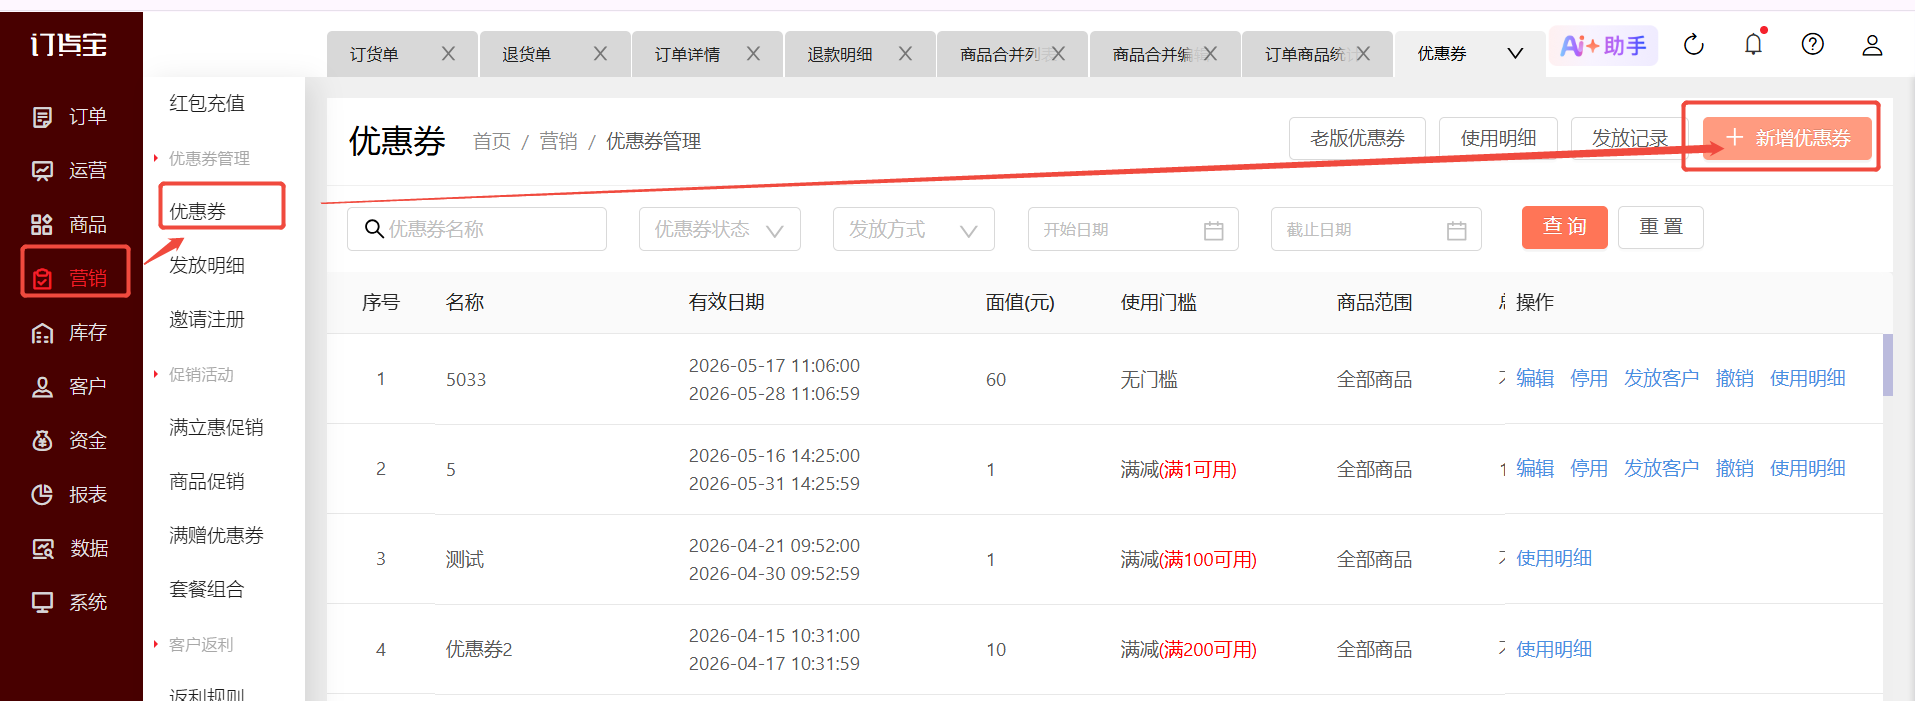Image resolution: width=1915 pixels, height=701 pixels.
Task: Click the 新增优惠券 button
Action: (x=1787, y=138)
